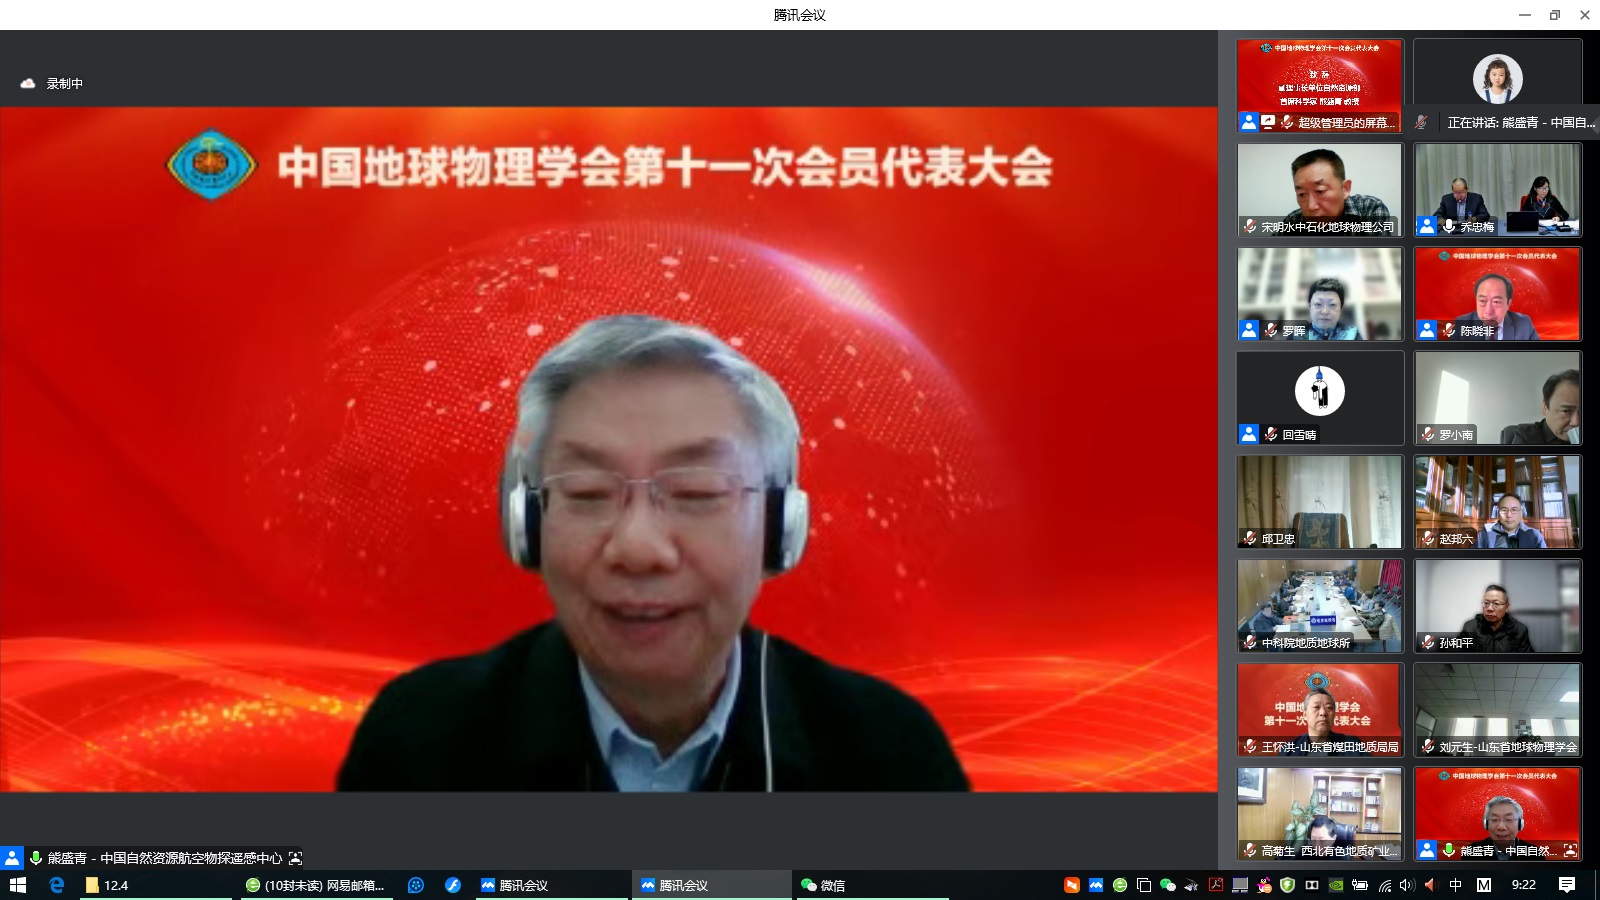Click WeChat tray icon in system tray
Viewport: 1600px width, 900px height.
point(1167,885)
